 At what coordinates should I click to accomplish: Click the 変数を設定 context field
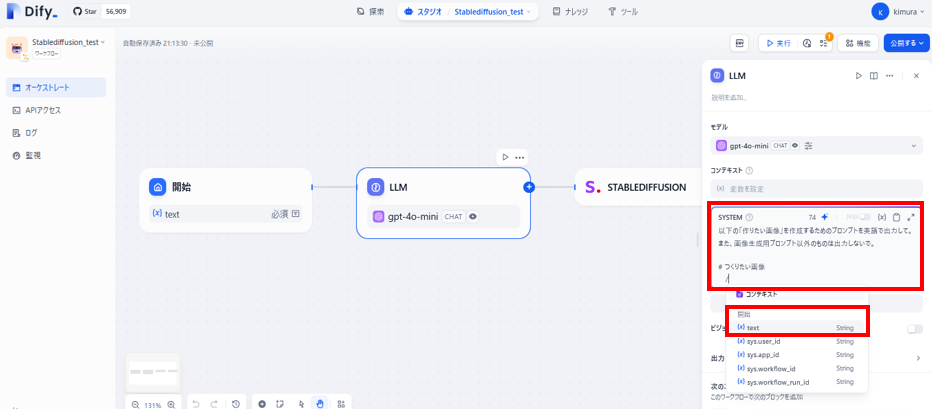[817, 188]
